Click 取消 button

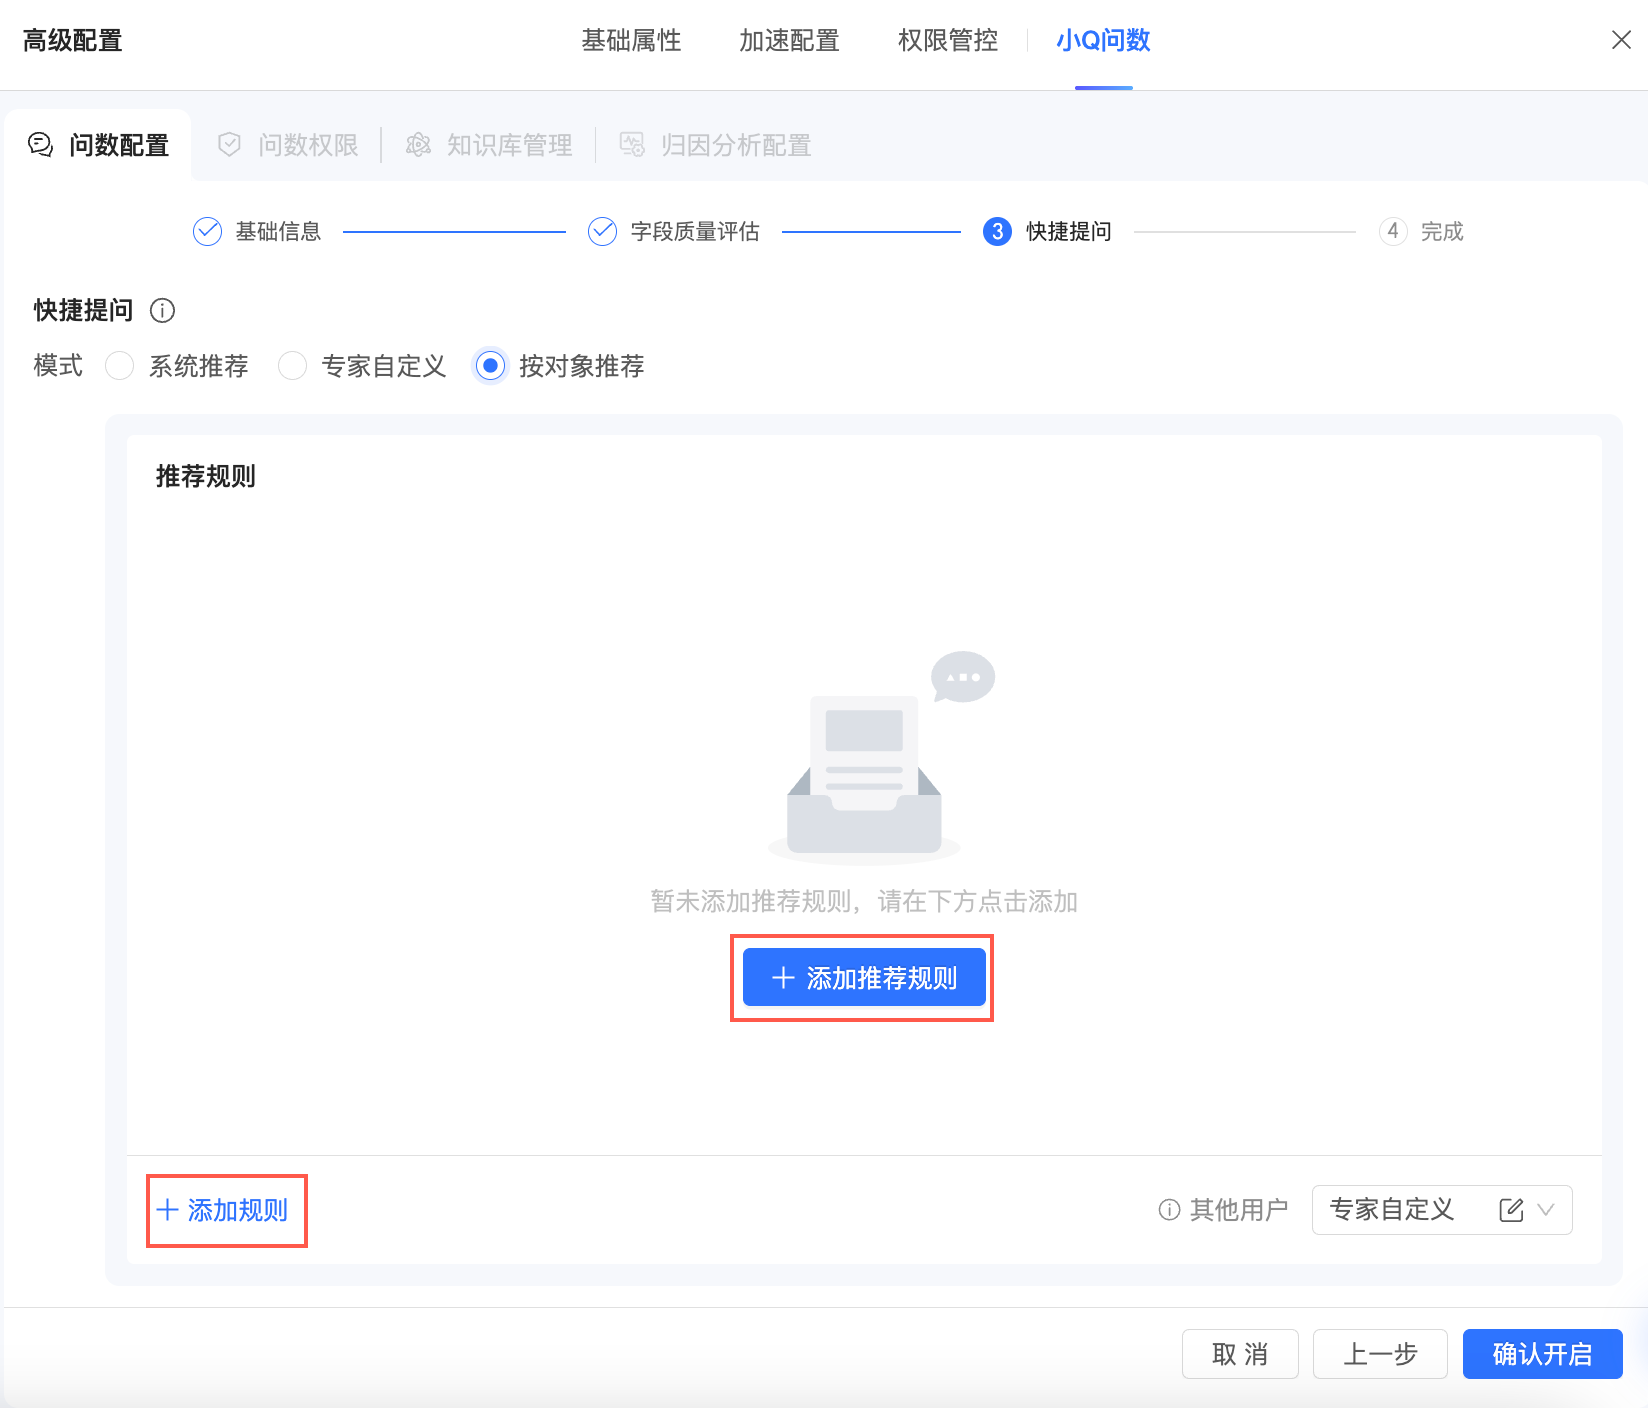1240,1354
